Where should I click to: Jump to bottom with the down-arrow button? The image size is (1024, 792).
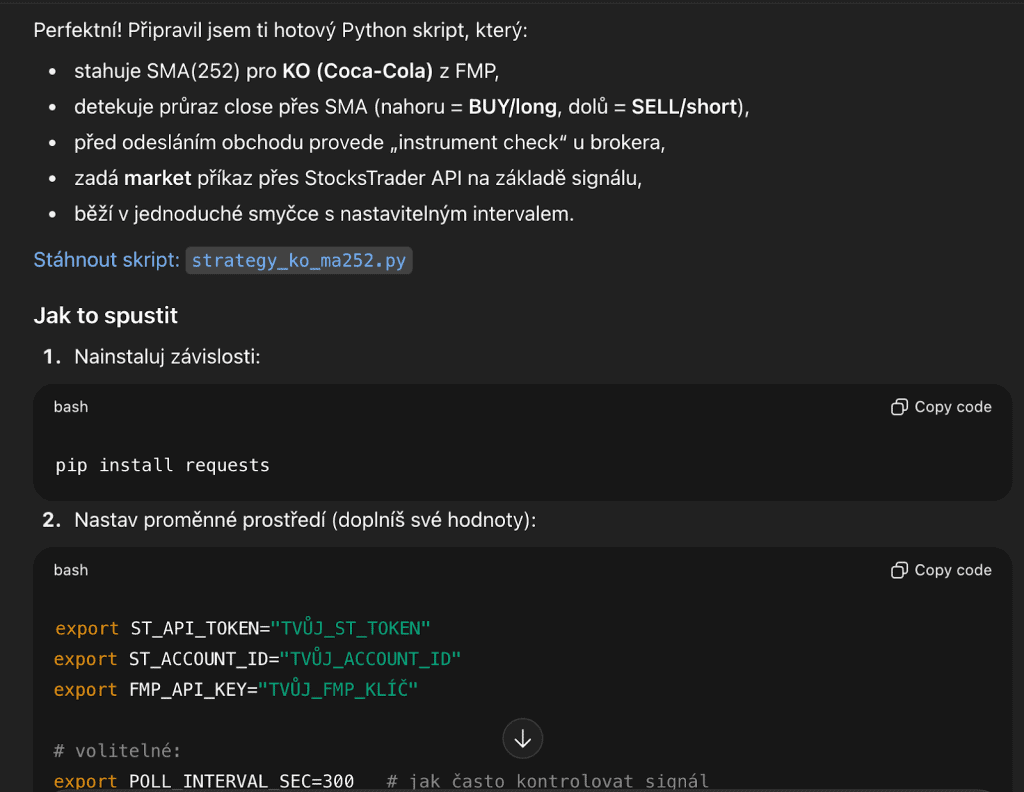pos(522,738)
